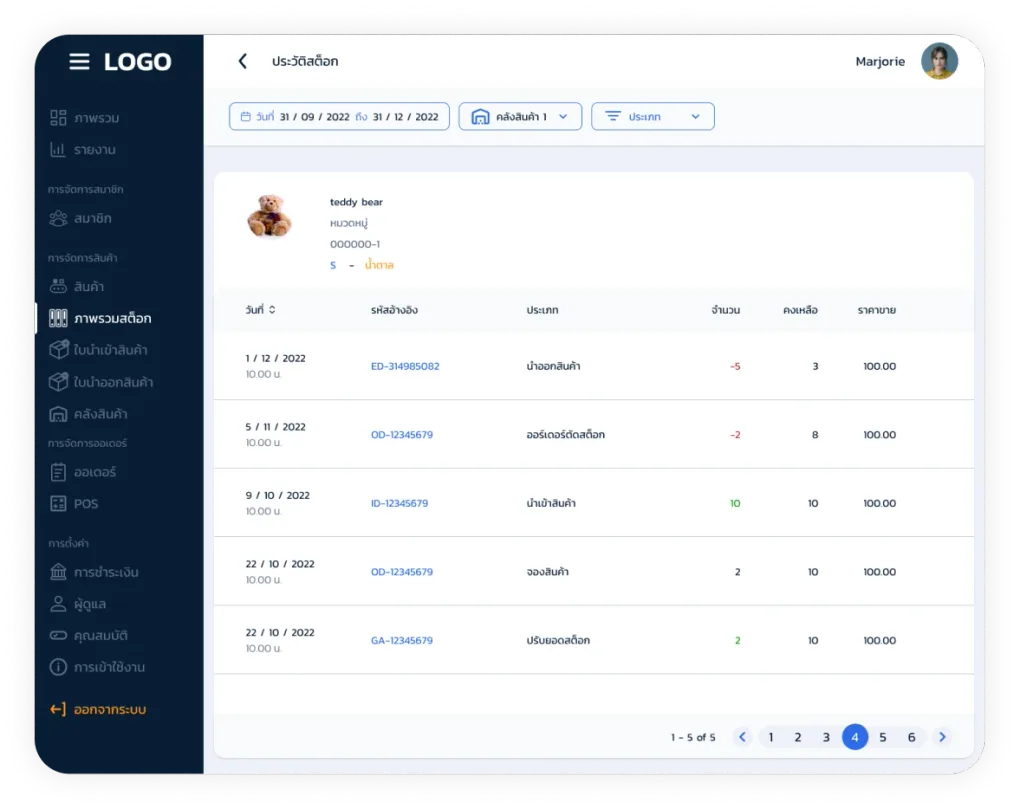Select สมาชิก in the sidebar
The width and height of the screenshot is (1020, 809).
point(81,218)
